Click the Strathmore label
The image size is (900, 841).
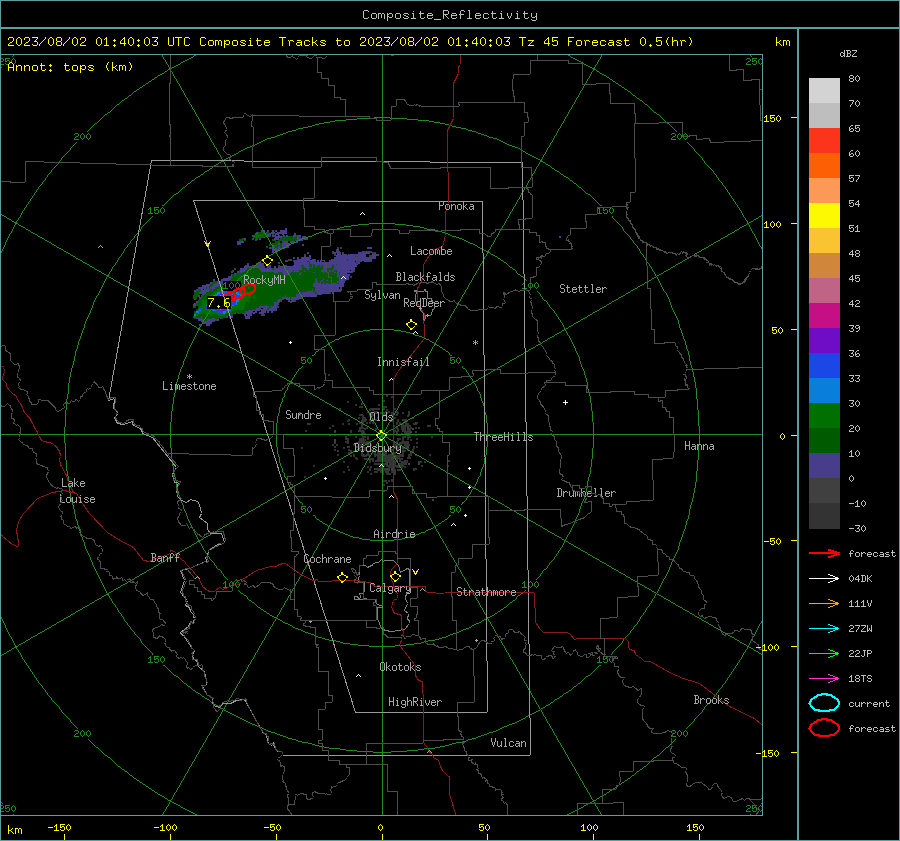pyautogui.click(x=486, y=592)
